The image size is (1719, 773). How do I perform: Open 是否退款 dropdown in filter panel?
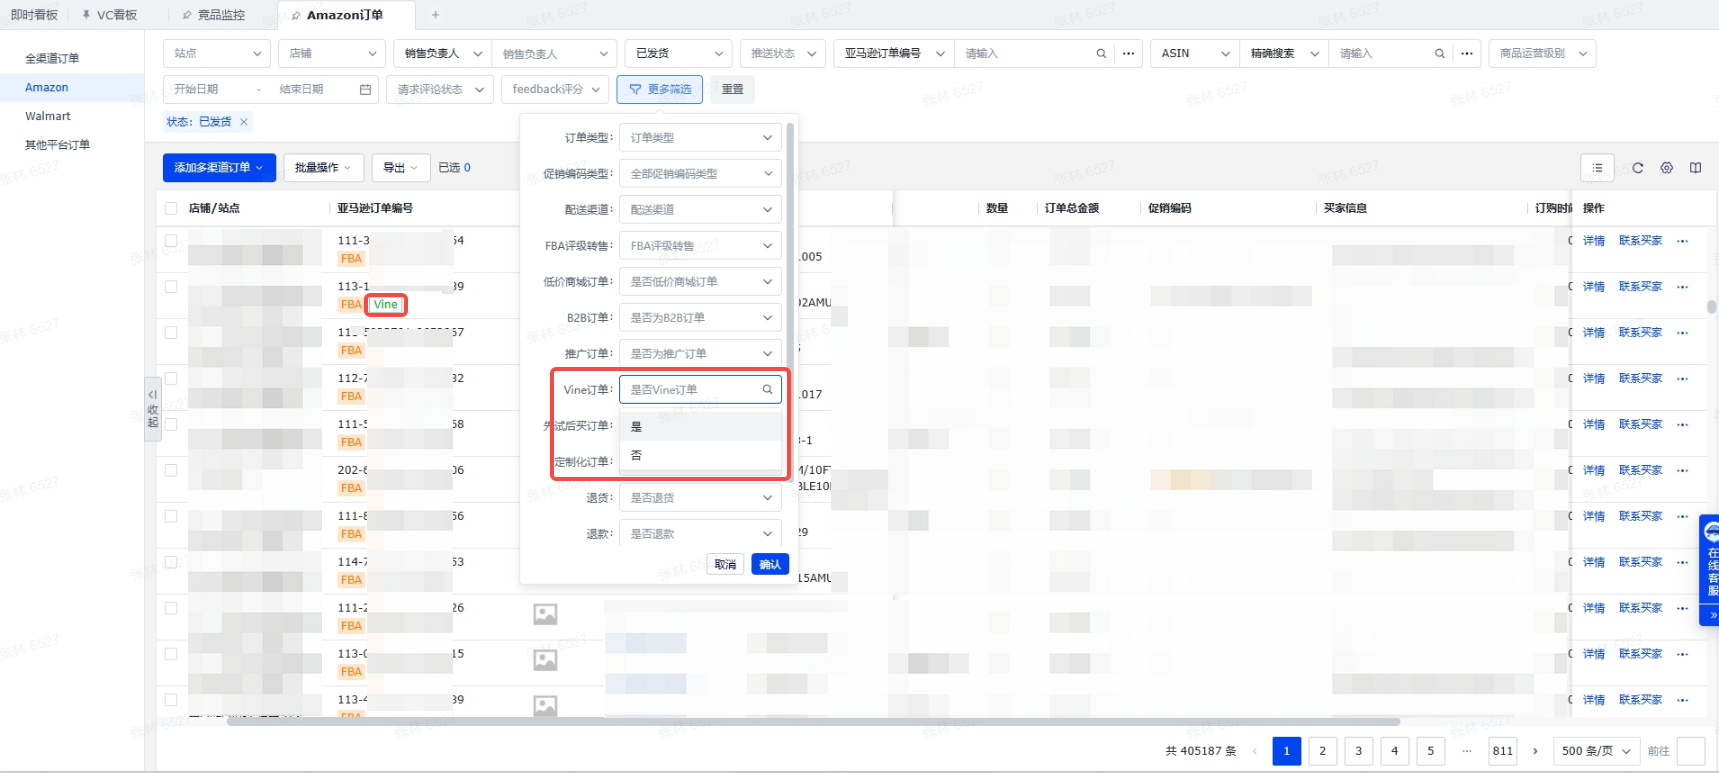pos(700,534)
